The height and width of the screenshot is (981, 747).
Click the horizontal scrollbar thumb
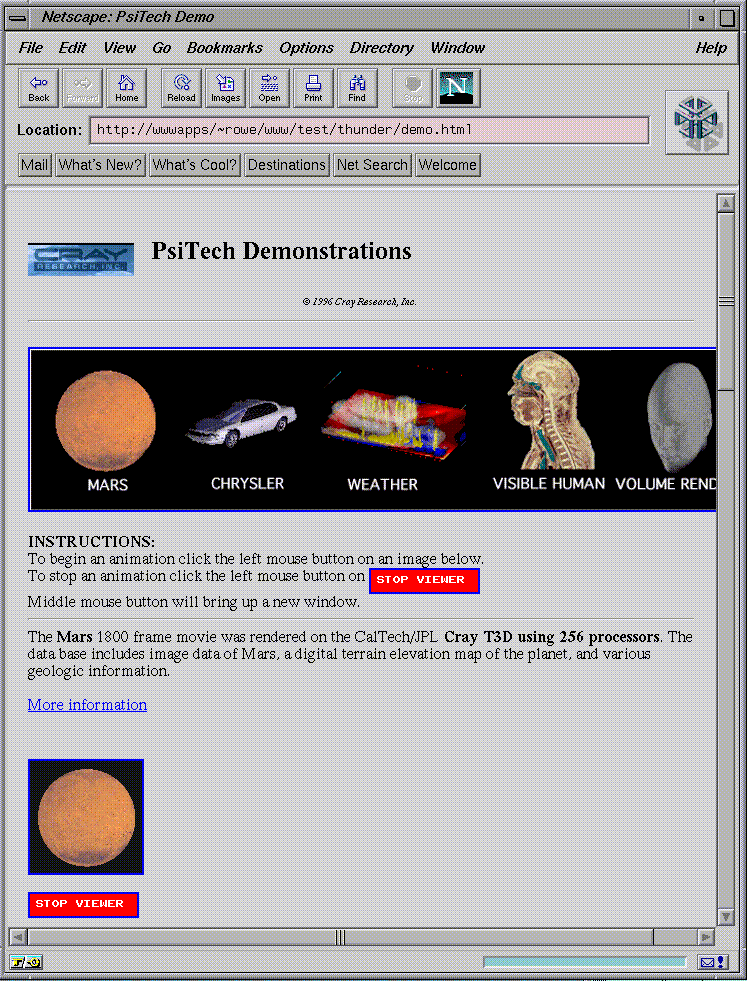click(340, 937)
